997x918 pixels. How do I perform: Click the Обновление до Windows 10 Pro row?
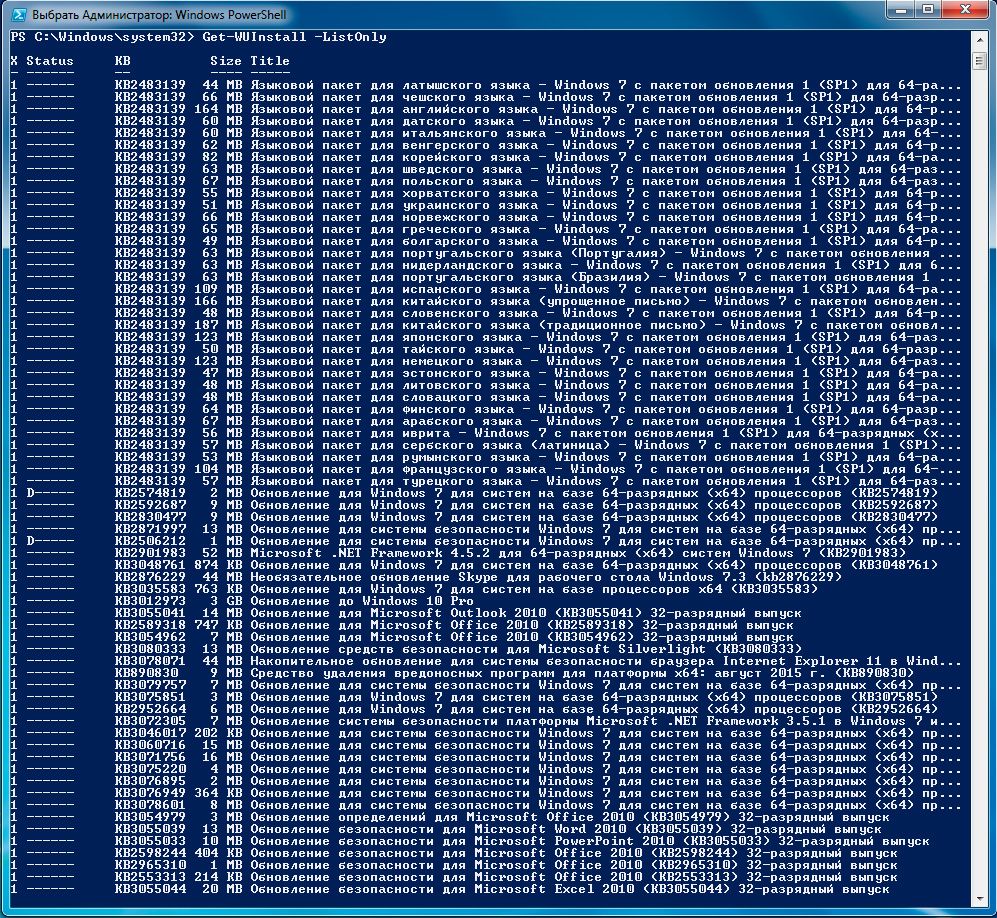[x=242, y=601]
